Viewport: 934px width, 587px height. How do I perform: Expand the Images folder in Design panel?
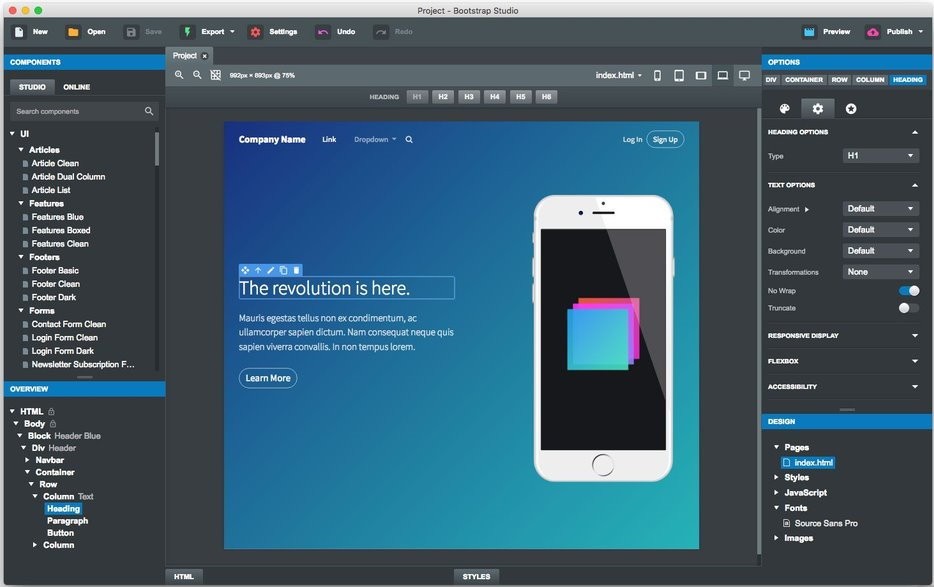(778, 538)
